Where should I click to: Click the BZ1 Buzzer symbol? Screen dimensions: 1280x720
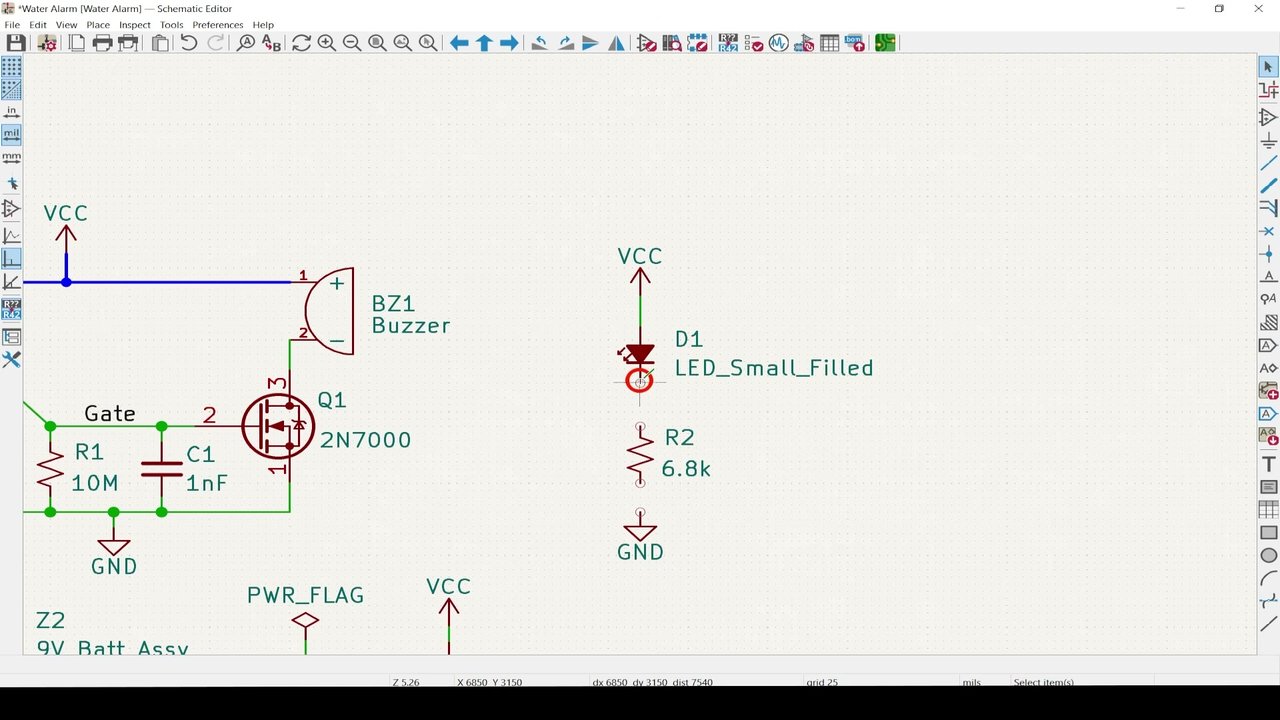[x=328, y=311]
